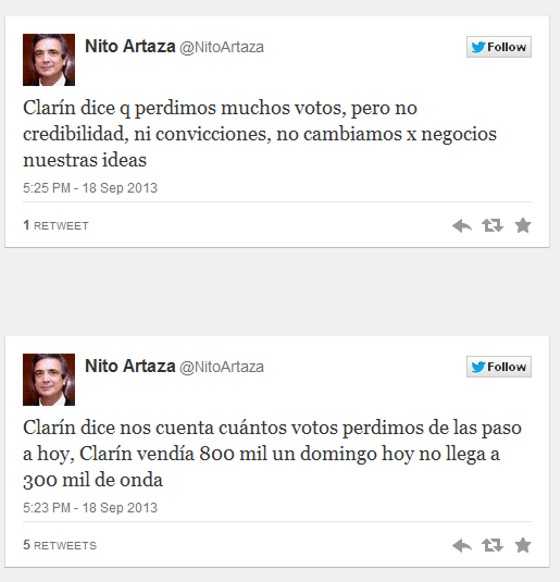The width and height of the screenshot is (560, 582).
Task: Favorite the 5:25 PM tweet with star
Action: coord(523,225)
